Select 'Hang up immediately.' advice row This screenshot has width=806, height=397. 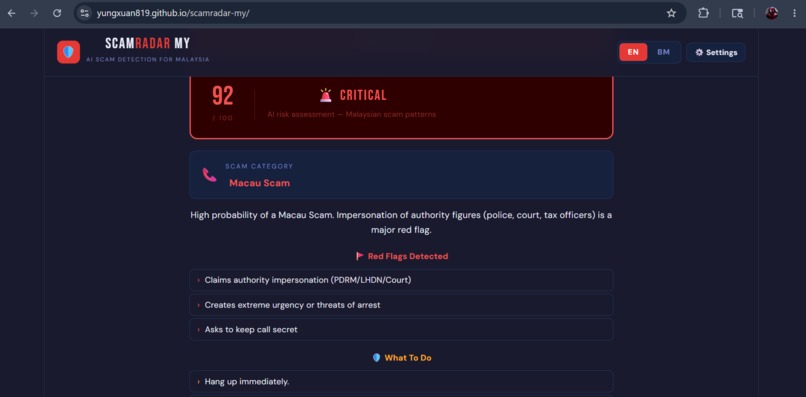(x=401, y=382)
